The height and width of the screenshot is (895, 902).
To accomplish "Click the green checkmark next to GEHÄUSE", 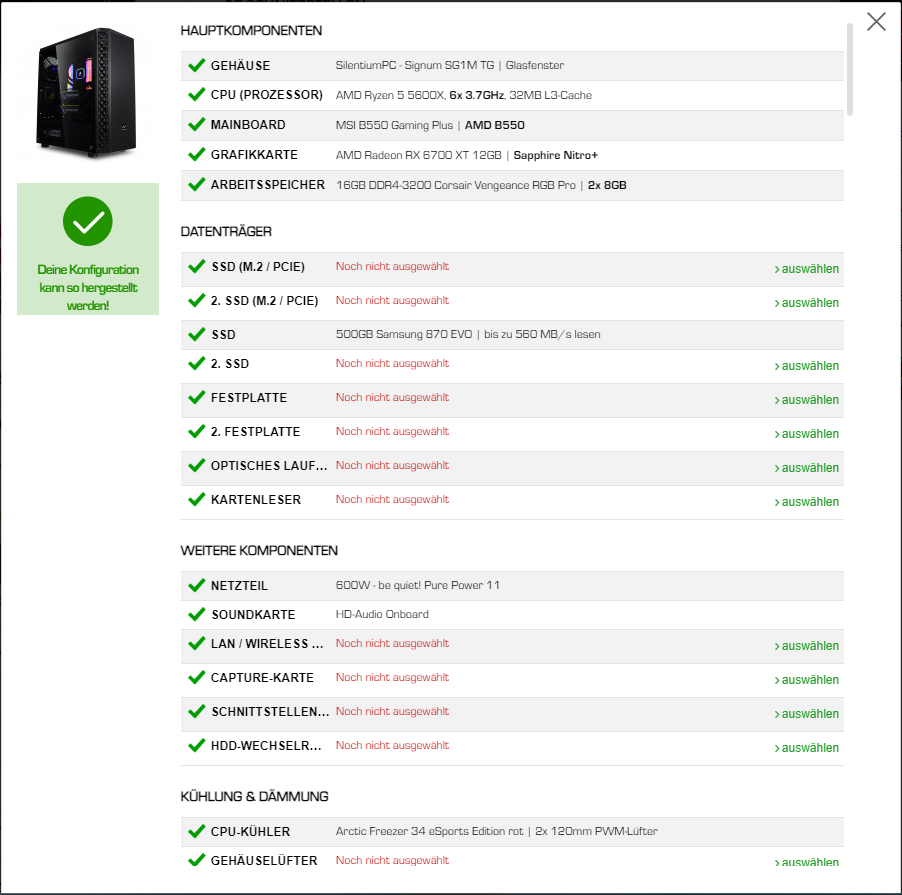I will click(197, 66).
